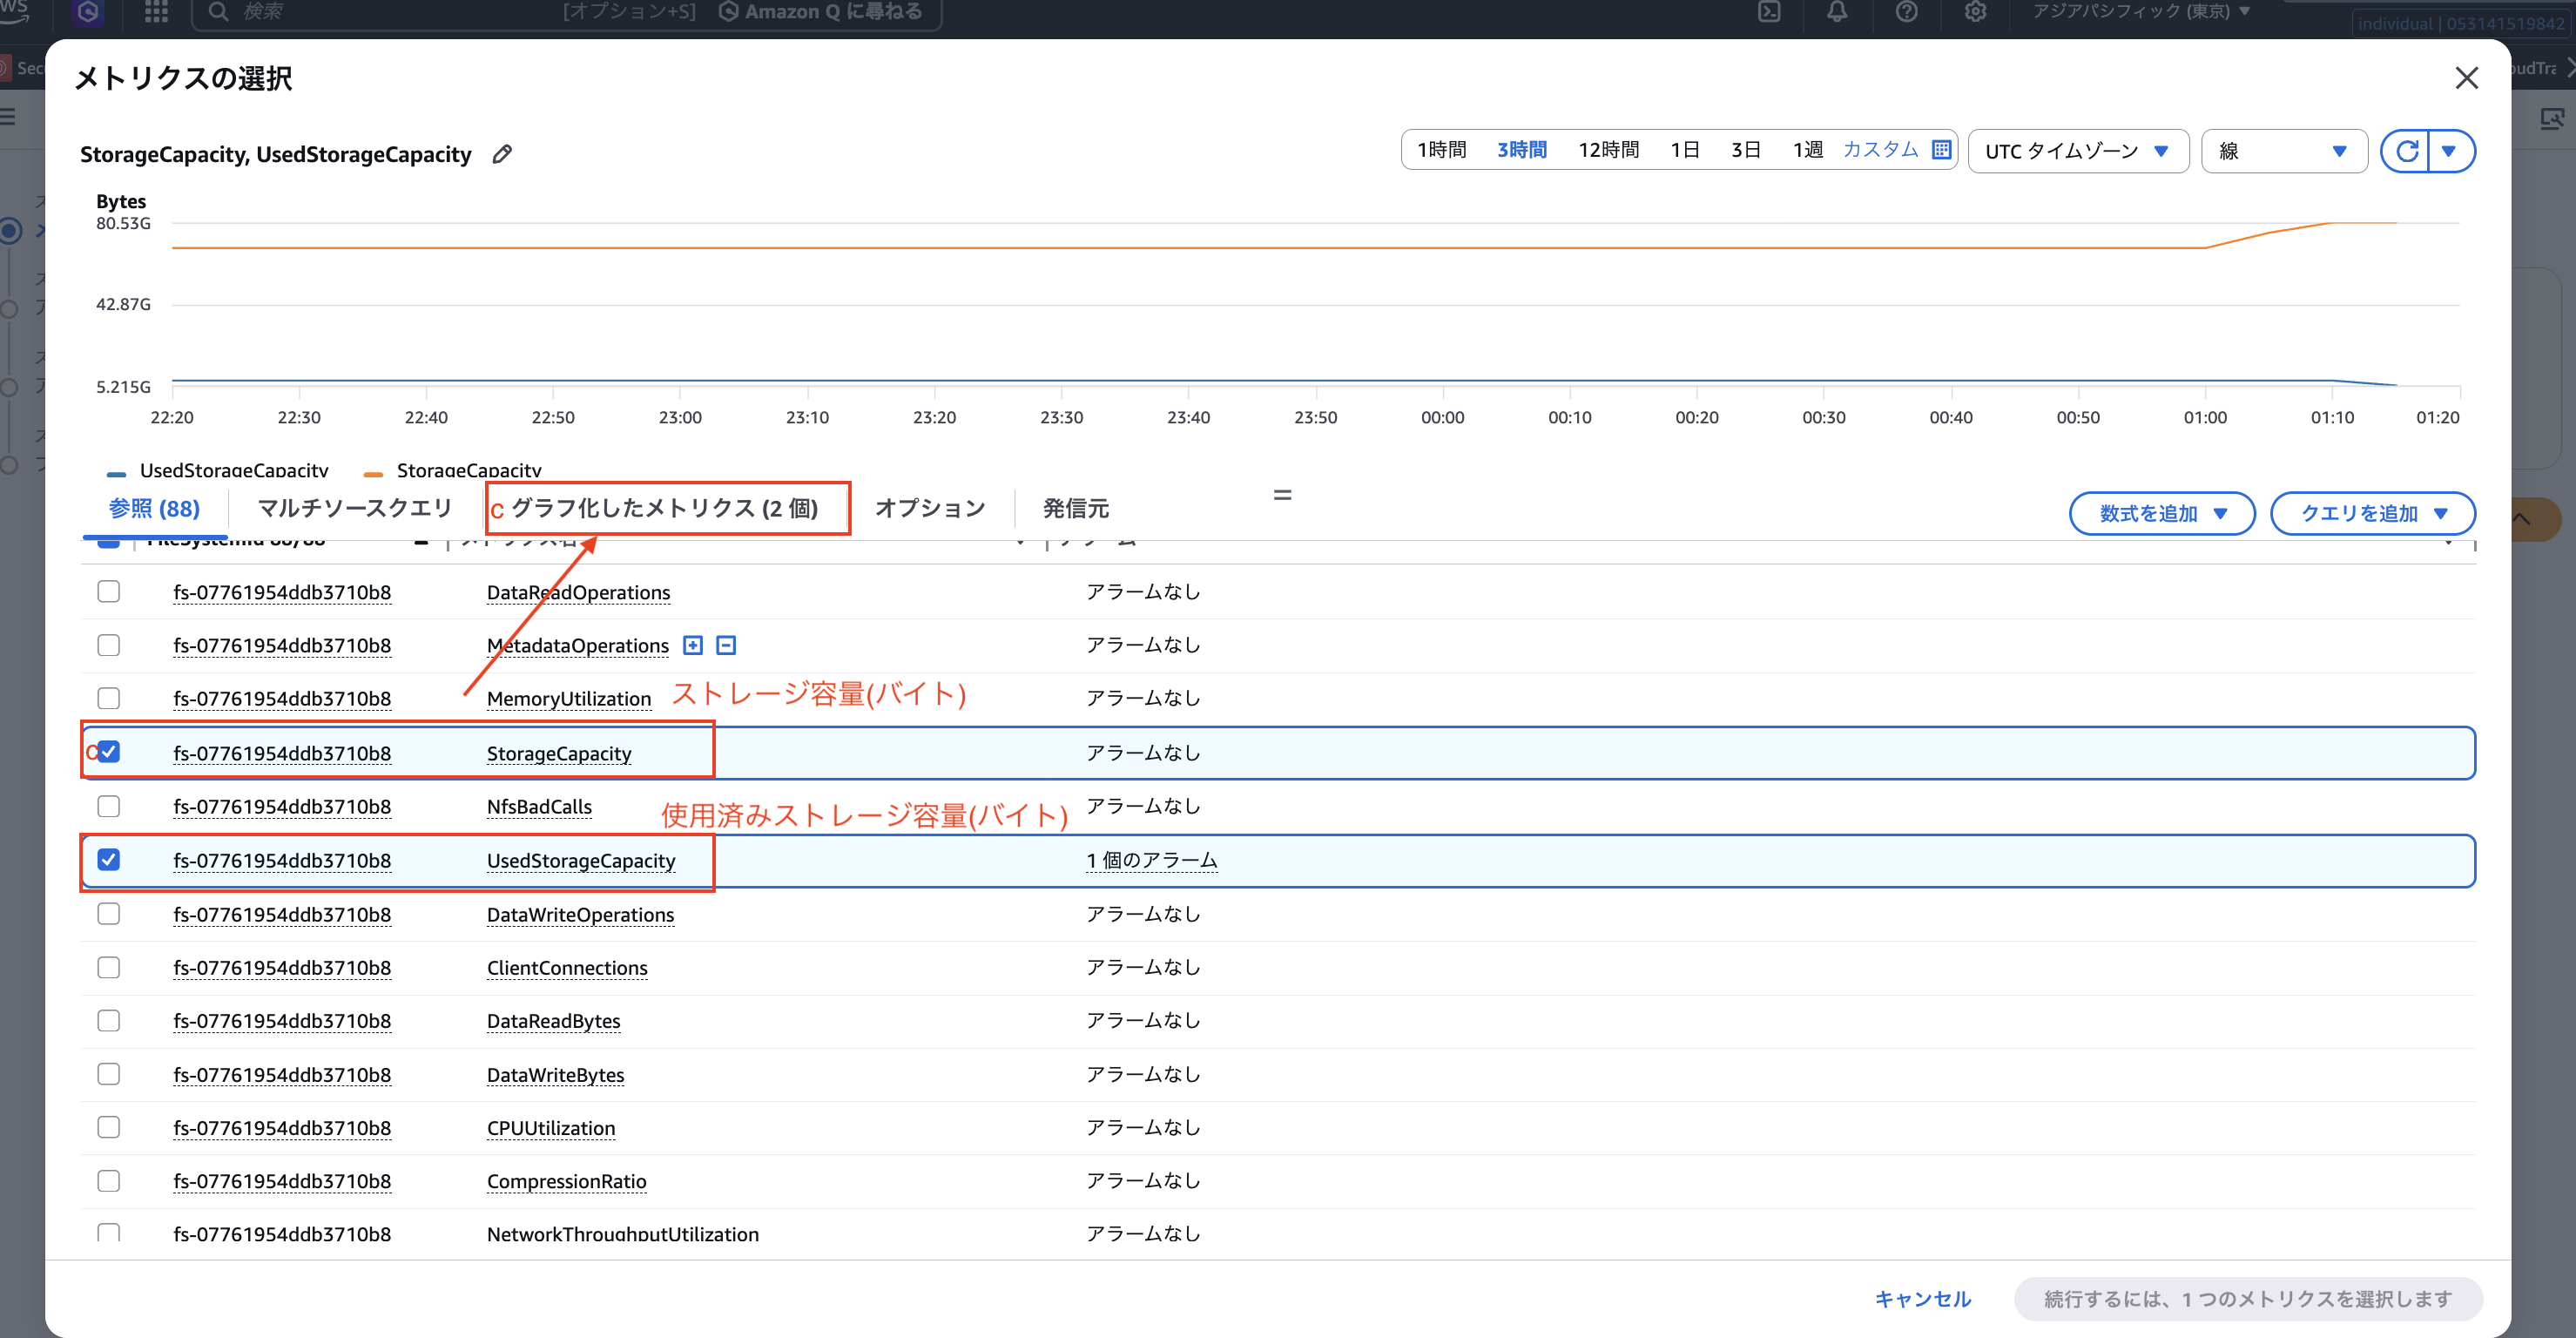Click the minus icon beside MetadataOperations
The image size is (2576, 1338).
(x=726, y=645)
